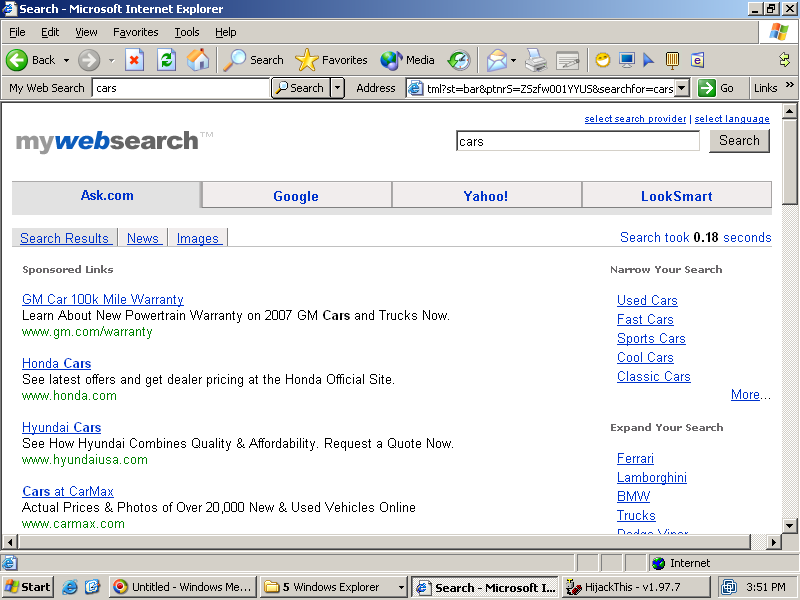
Task: Open the Favorites menu
Action: [x=136, y=32]
